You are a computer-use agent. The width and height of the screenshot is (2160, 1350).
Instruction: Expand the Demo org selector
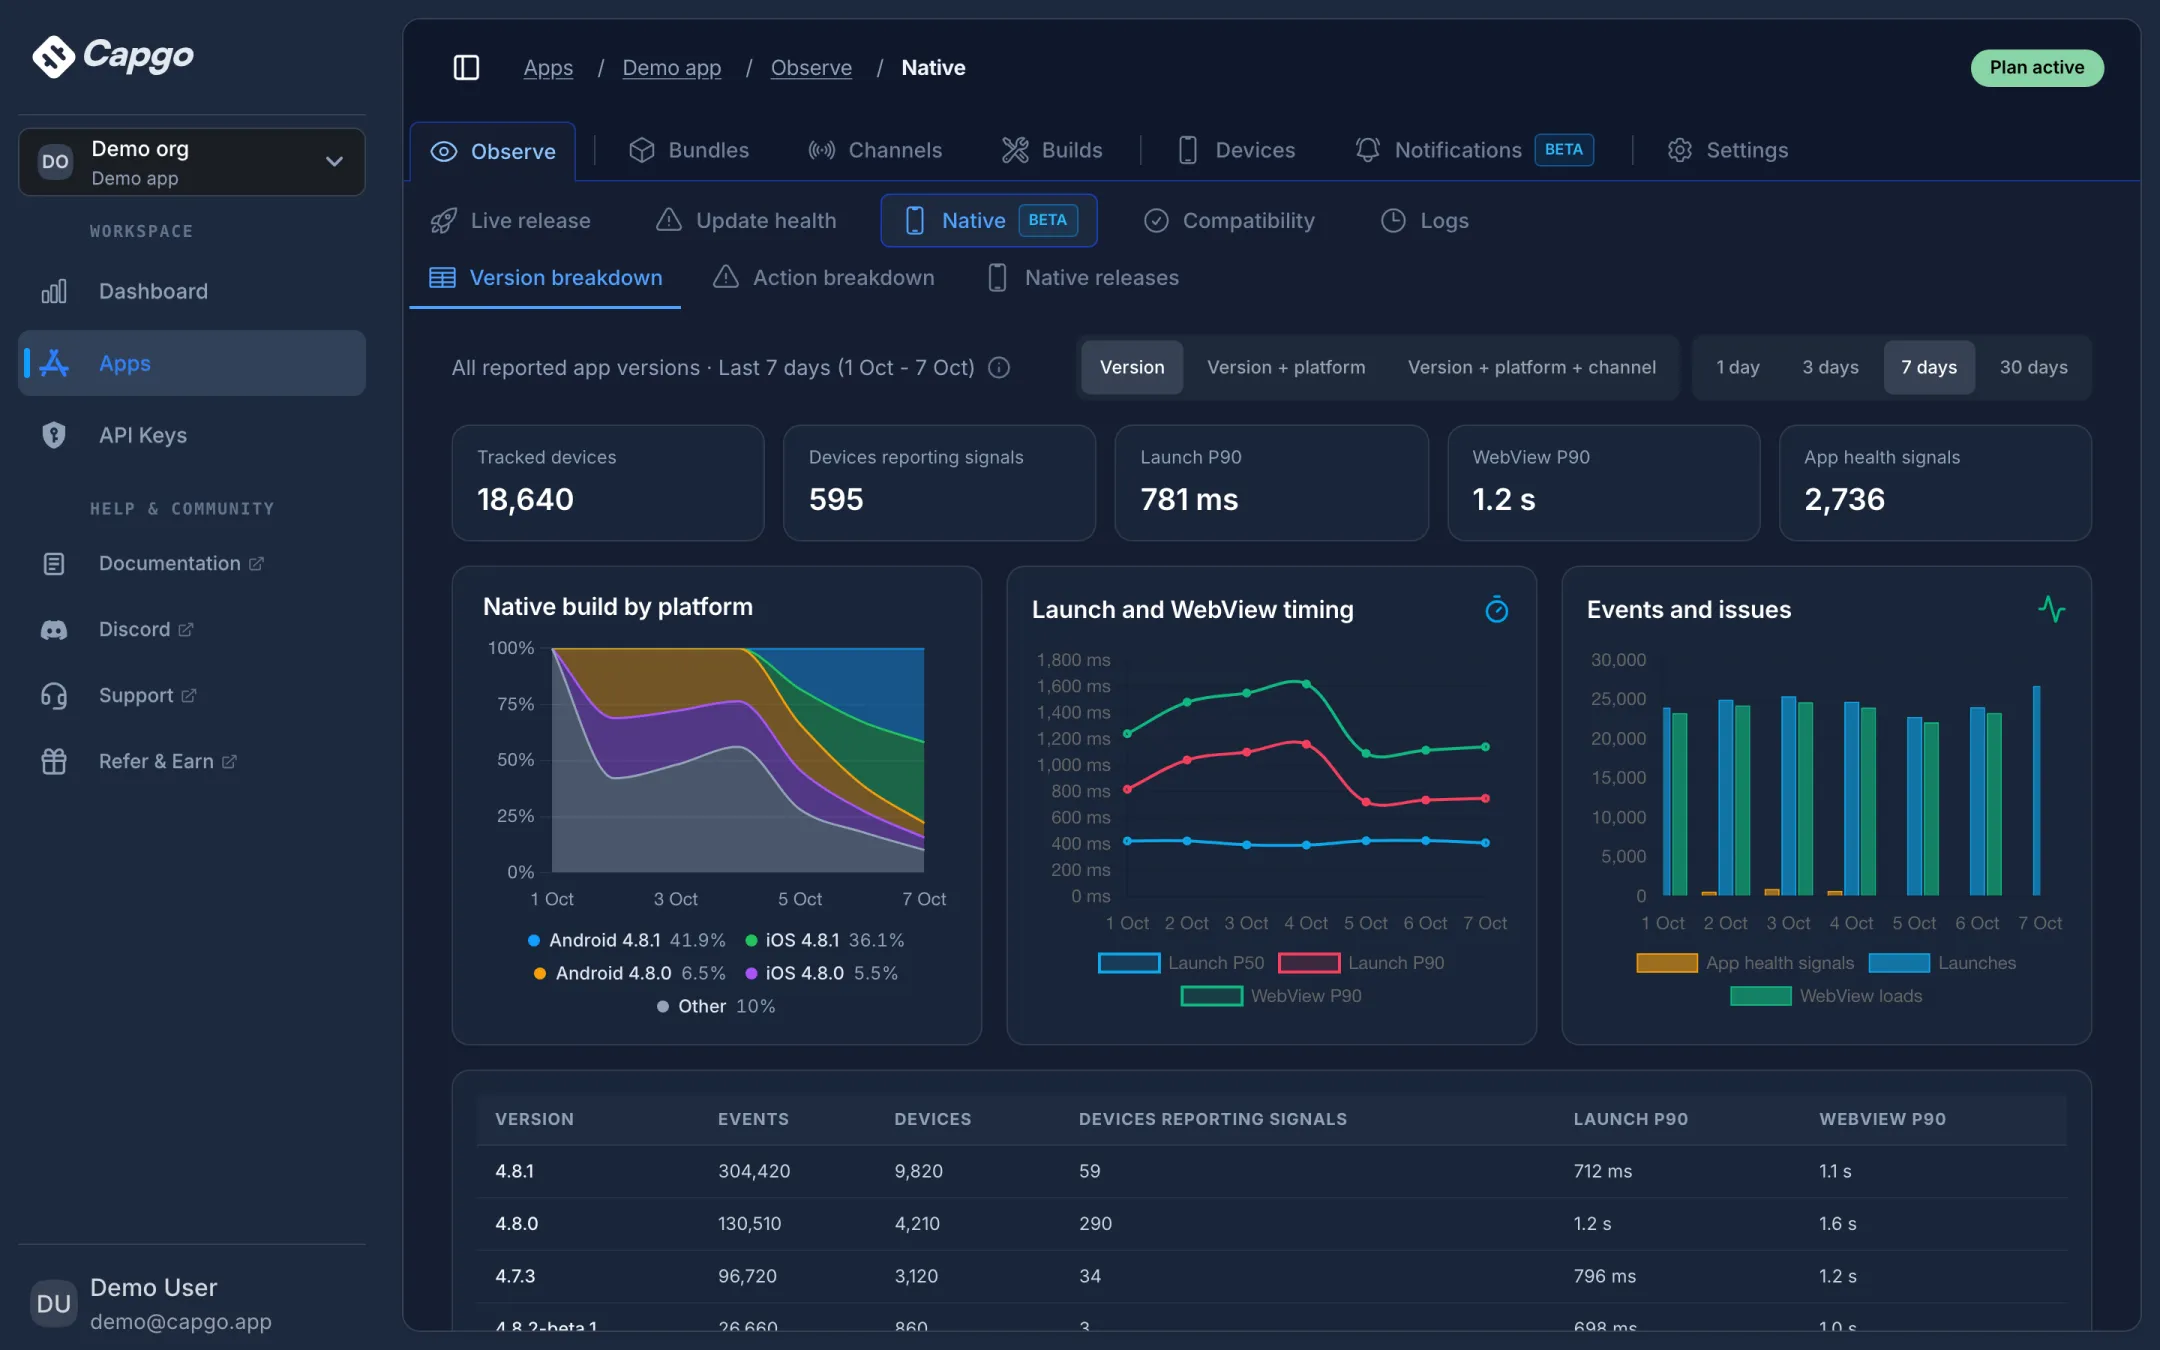(x=192, y=162)
